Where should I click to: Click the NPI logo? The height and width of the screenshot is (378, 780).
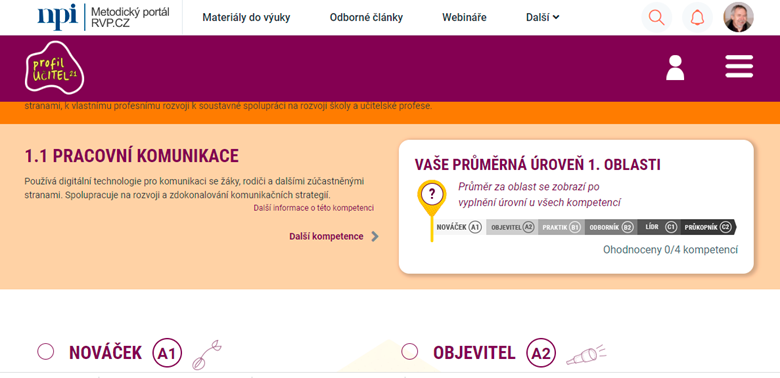58,16
